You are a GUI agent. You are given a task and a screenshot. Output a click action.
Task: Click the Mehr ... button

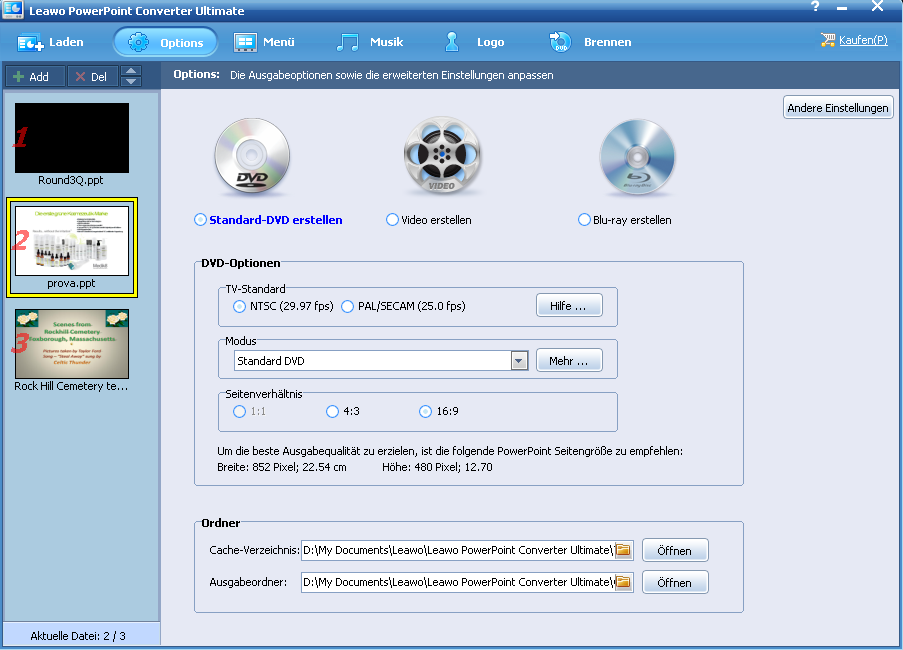coord(569,361)
